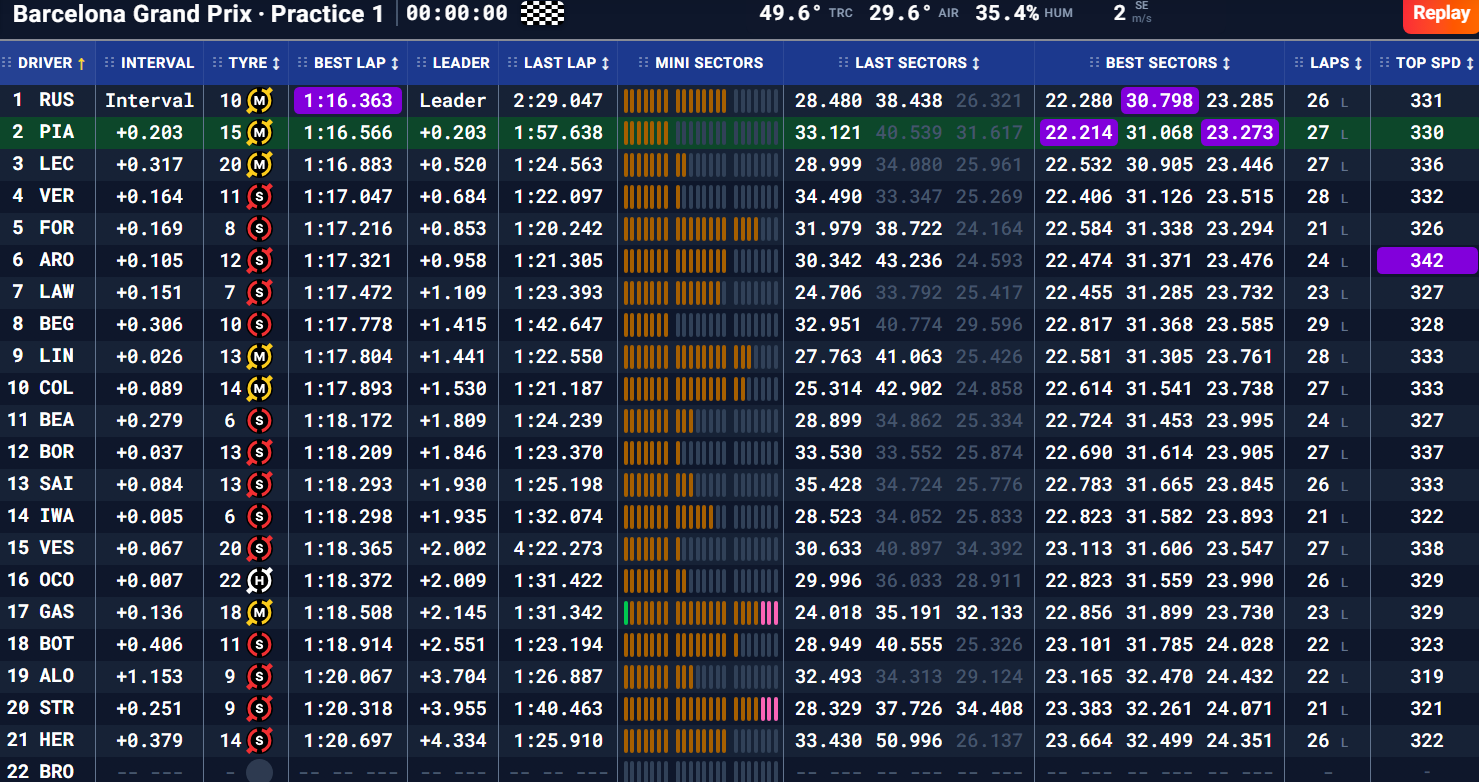Click the track temperature "49.6°" reading

[x=790, y=13]
